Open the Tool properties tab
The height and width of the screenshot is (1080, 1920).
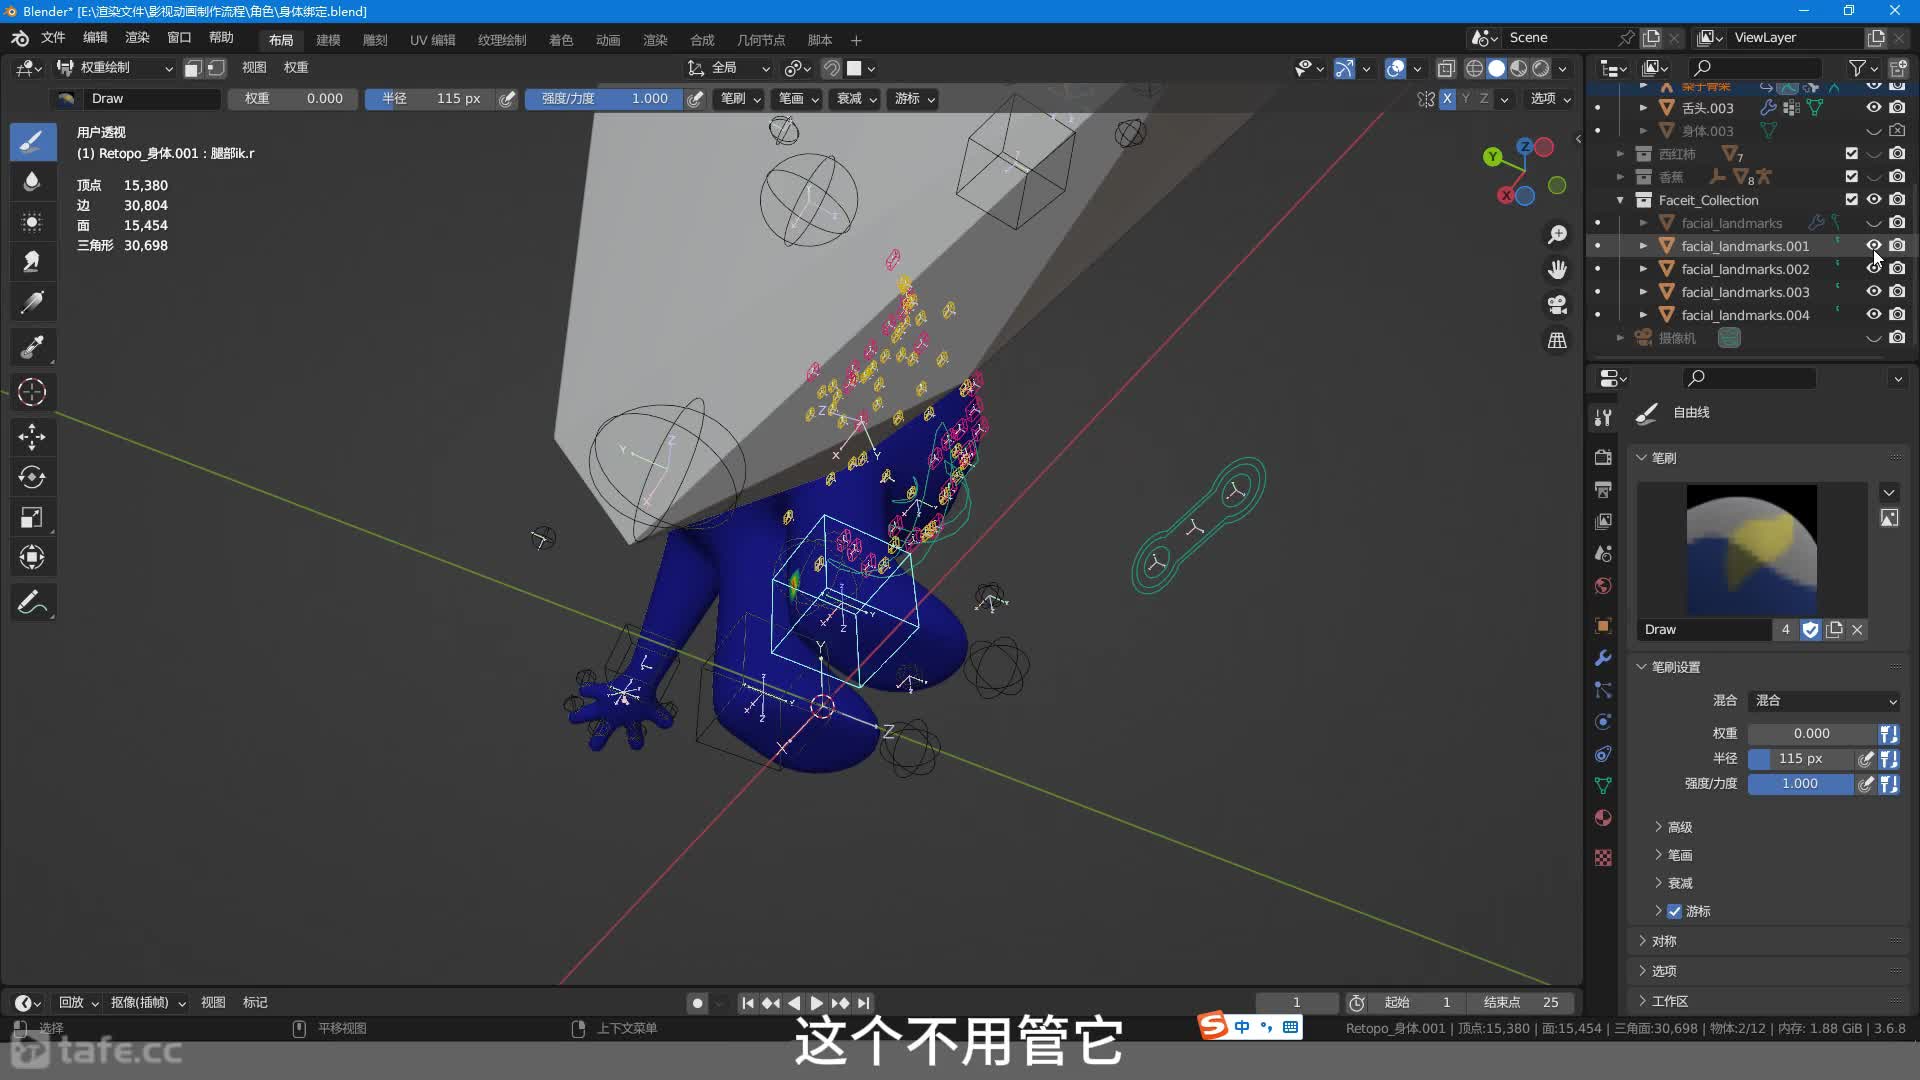[x=1603, y=418]
